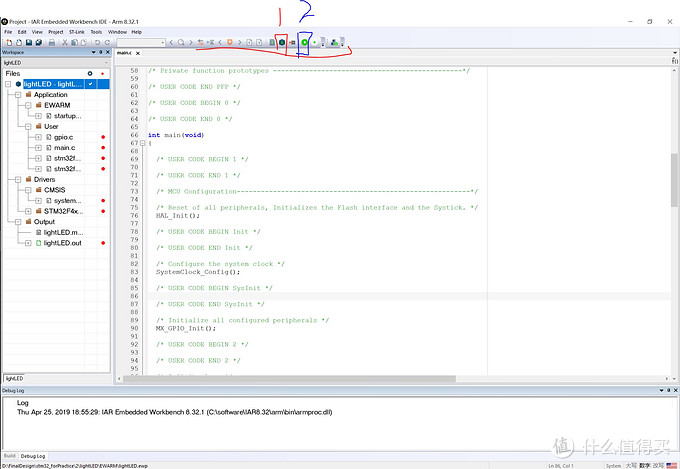
Task: Expand the STM32F4x folder
Action: (28, 211)
